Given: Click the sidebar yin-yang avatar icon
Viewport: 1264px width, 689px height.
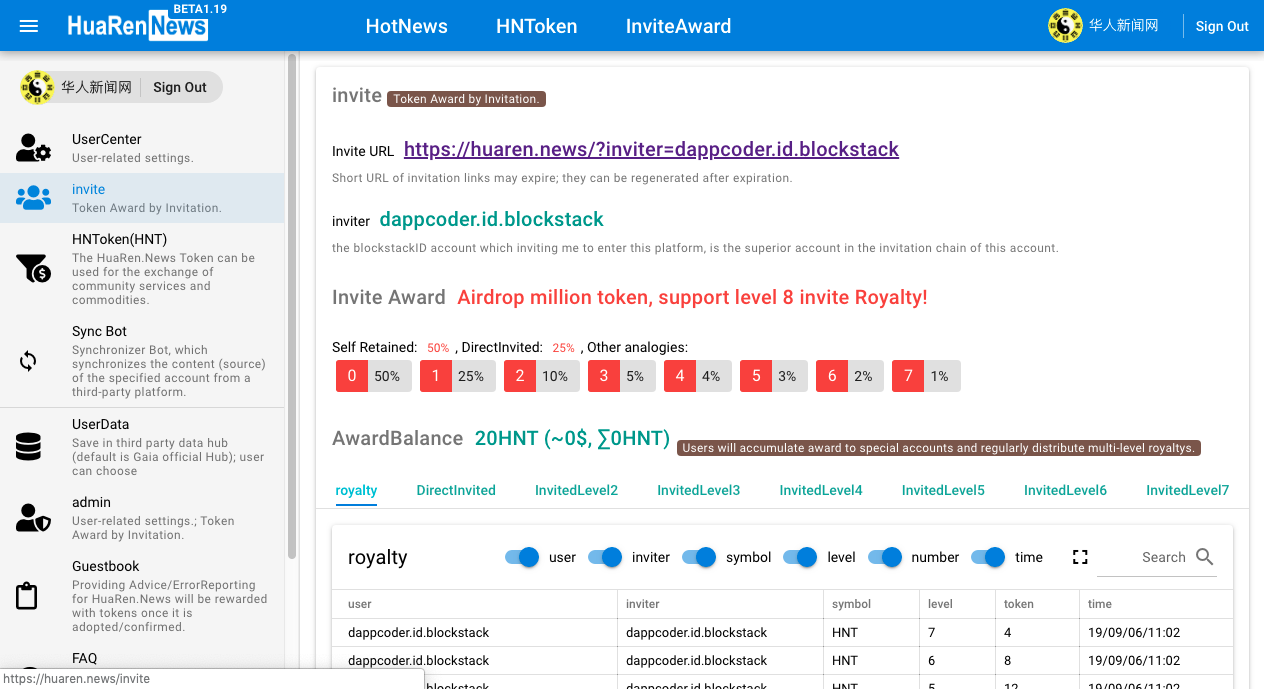Looking at the screenshot, I should [x=37, y=87].
